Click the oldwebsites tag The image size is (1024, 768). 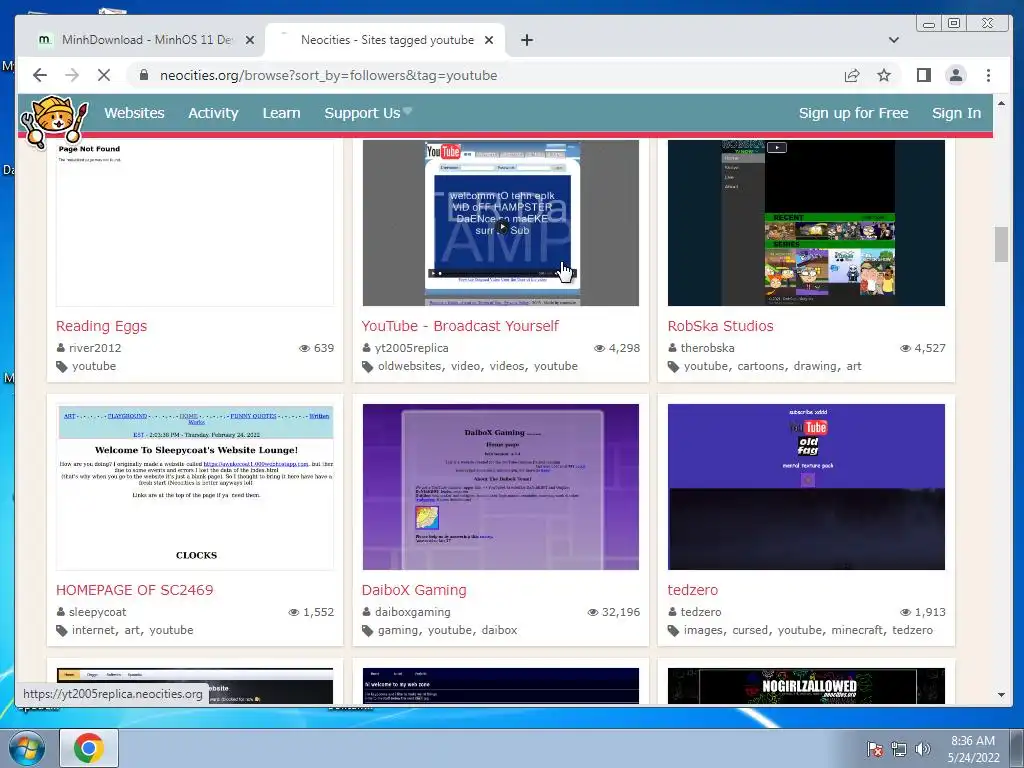tap(409, 366)
